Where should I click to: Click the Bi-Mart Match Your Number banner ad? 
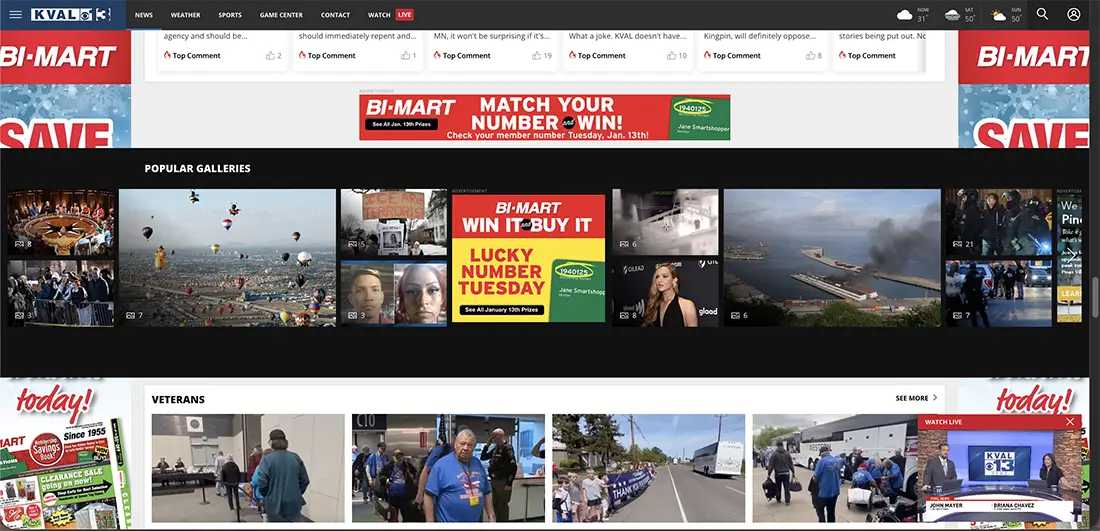point(544,117)
